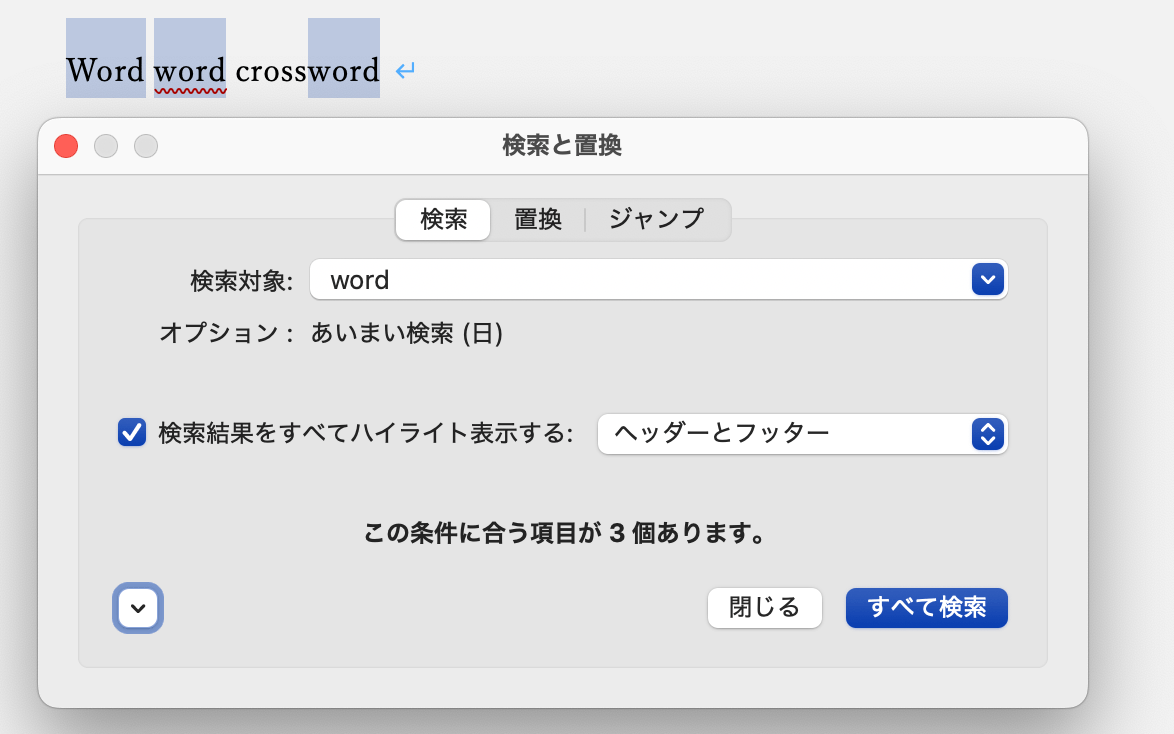Expand advanced search options with bottom-left chevron

[137, 608]
